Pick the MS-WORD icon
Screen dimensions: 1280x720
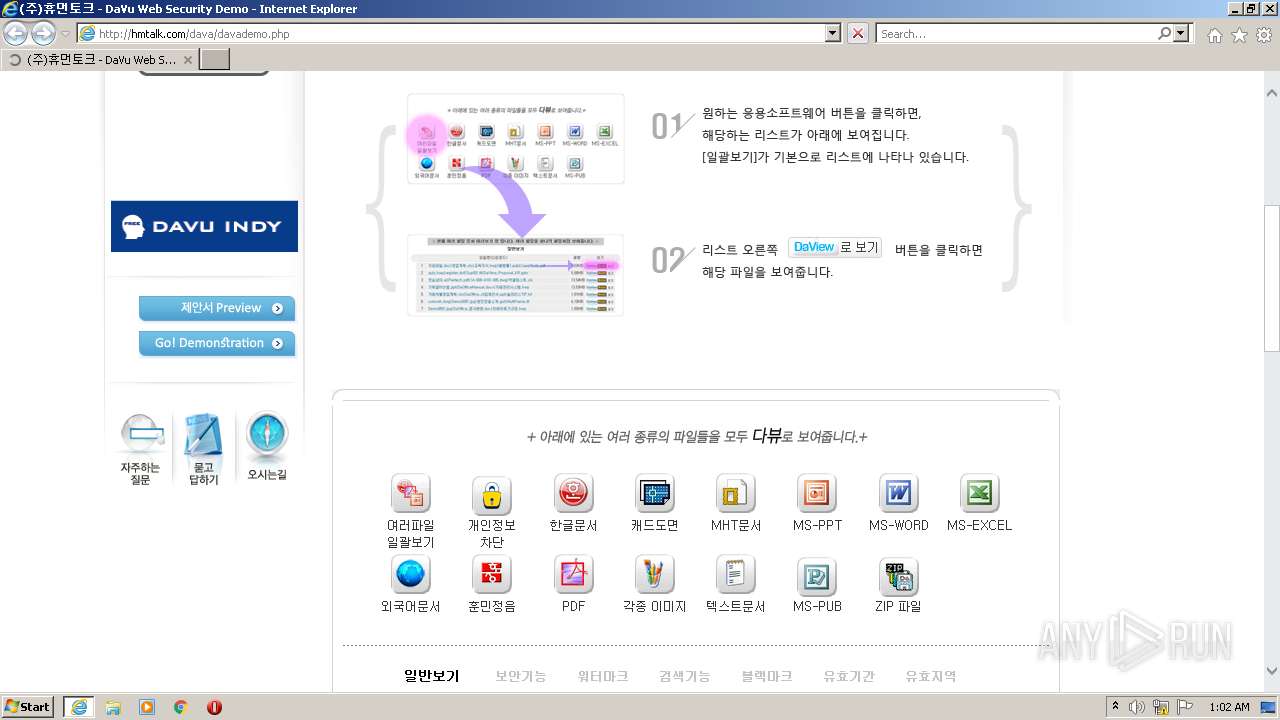[899, 494]
